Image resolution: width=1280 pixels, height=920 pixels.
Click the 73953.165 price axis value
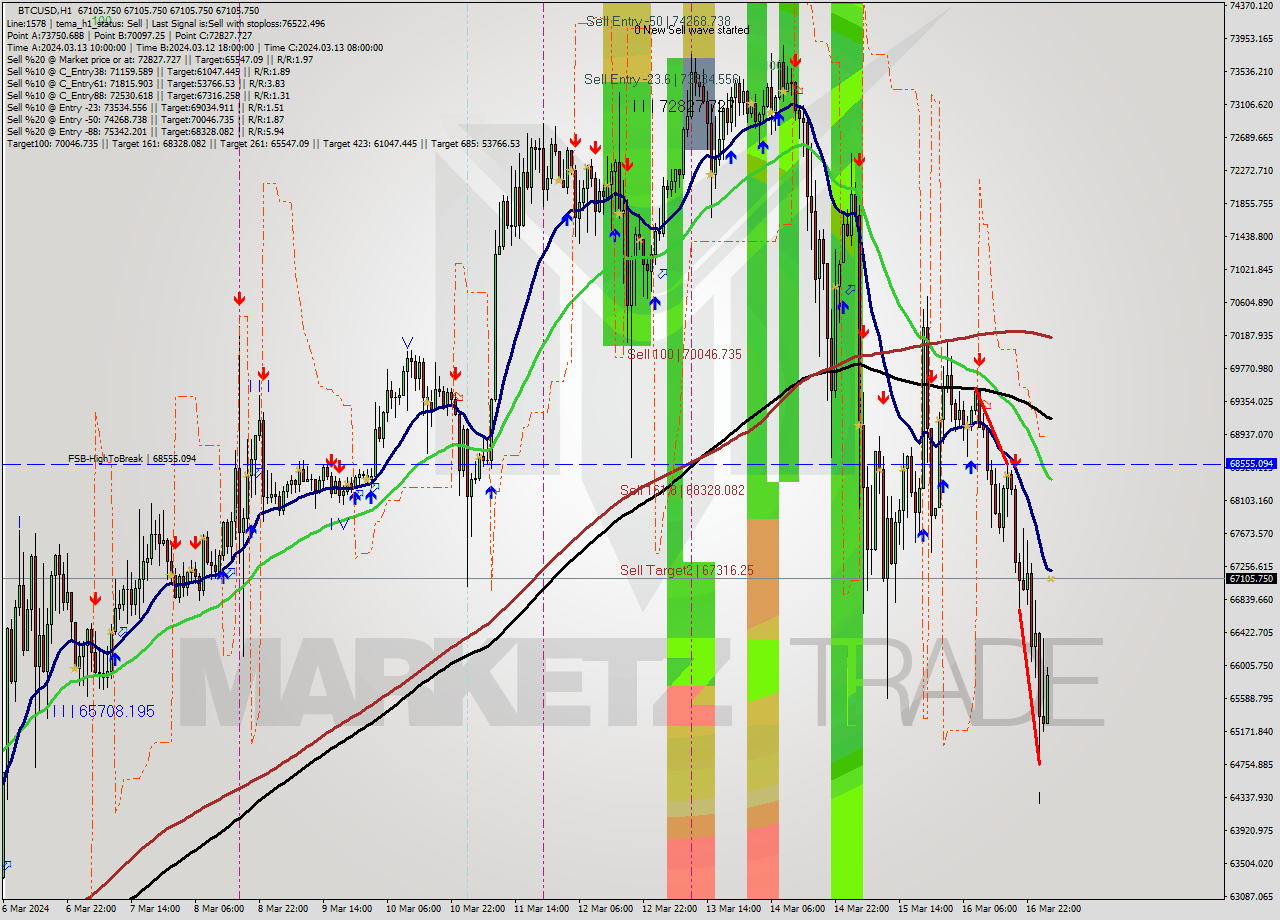(1251, 38)
